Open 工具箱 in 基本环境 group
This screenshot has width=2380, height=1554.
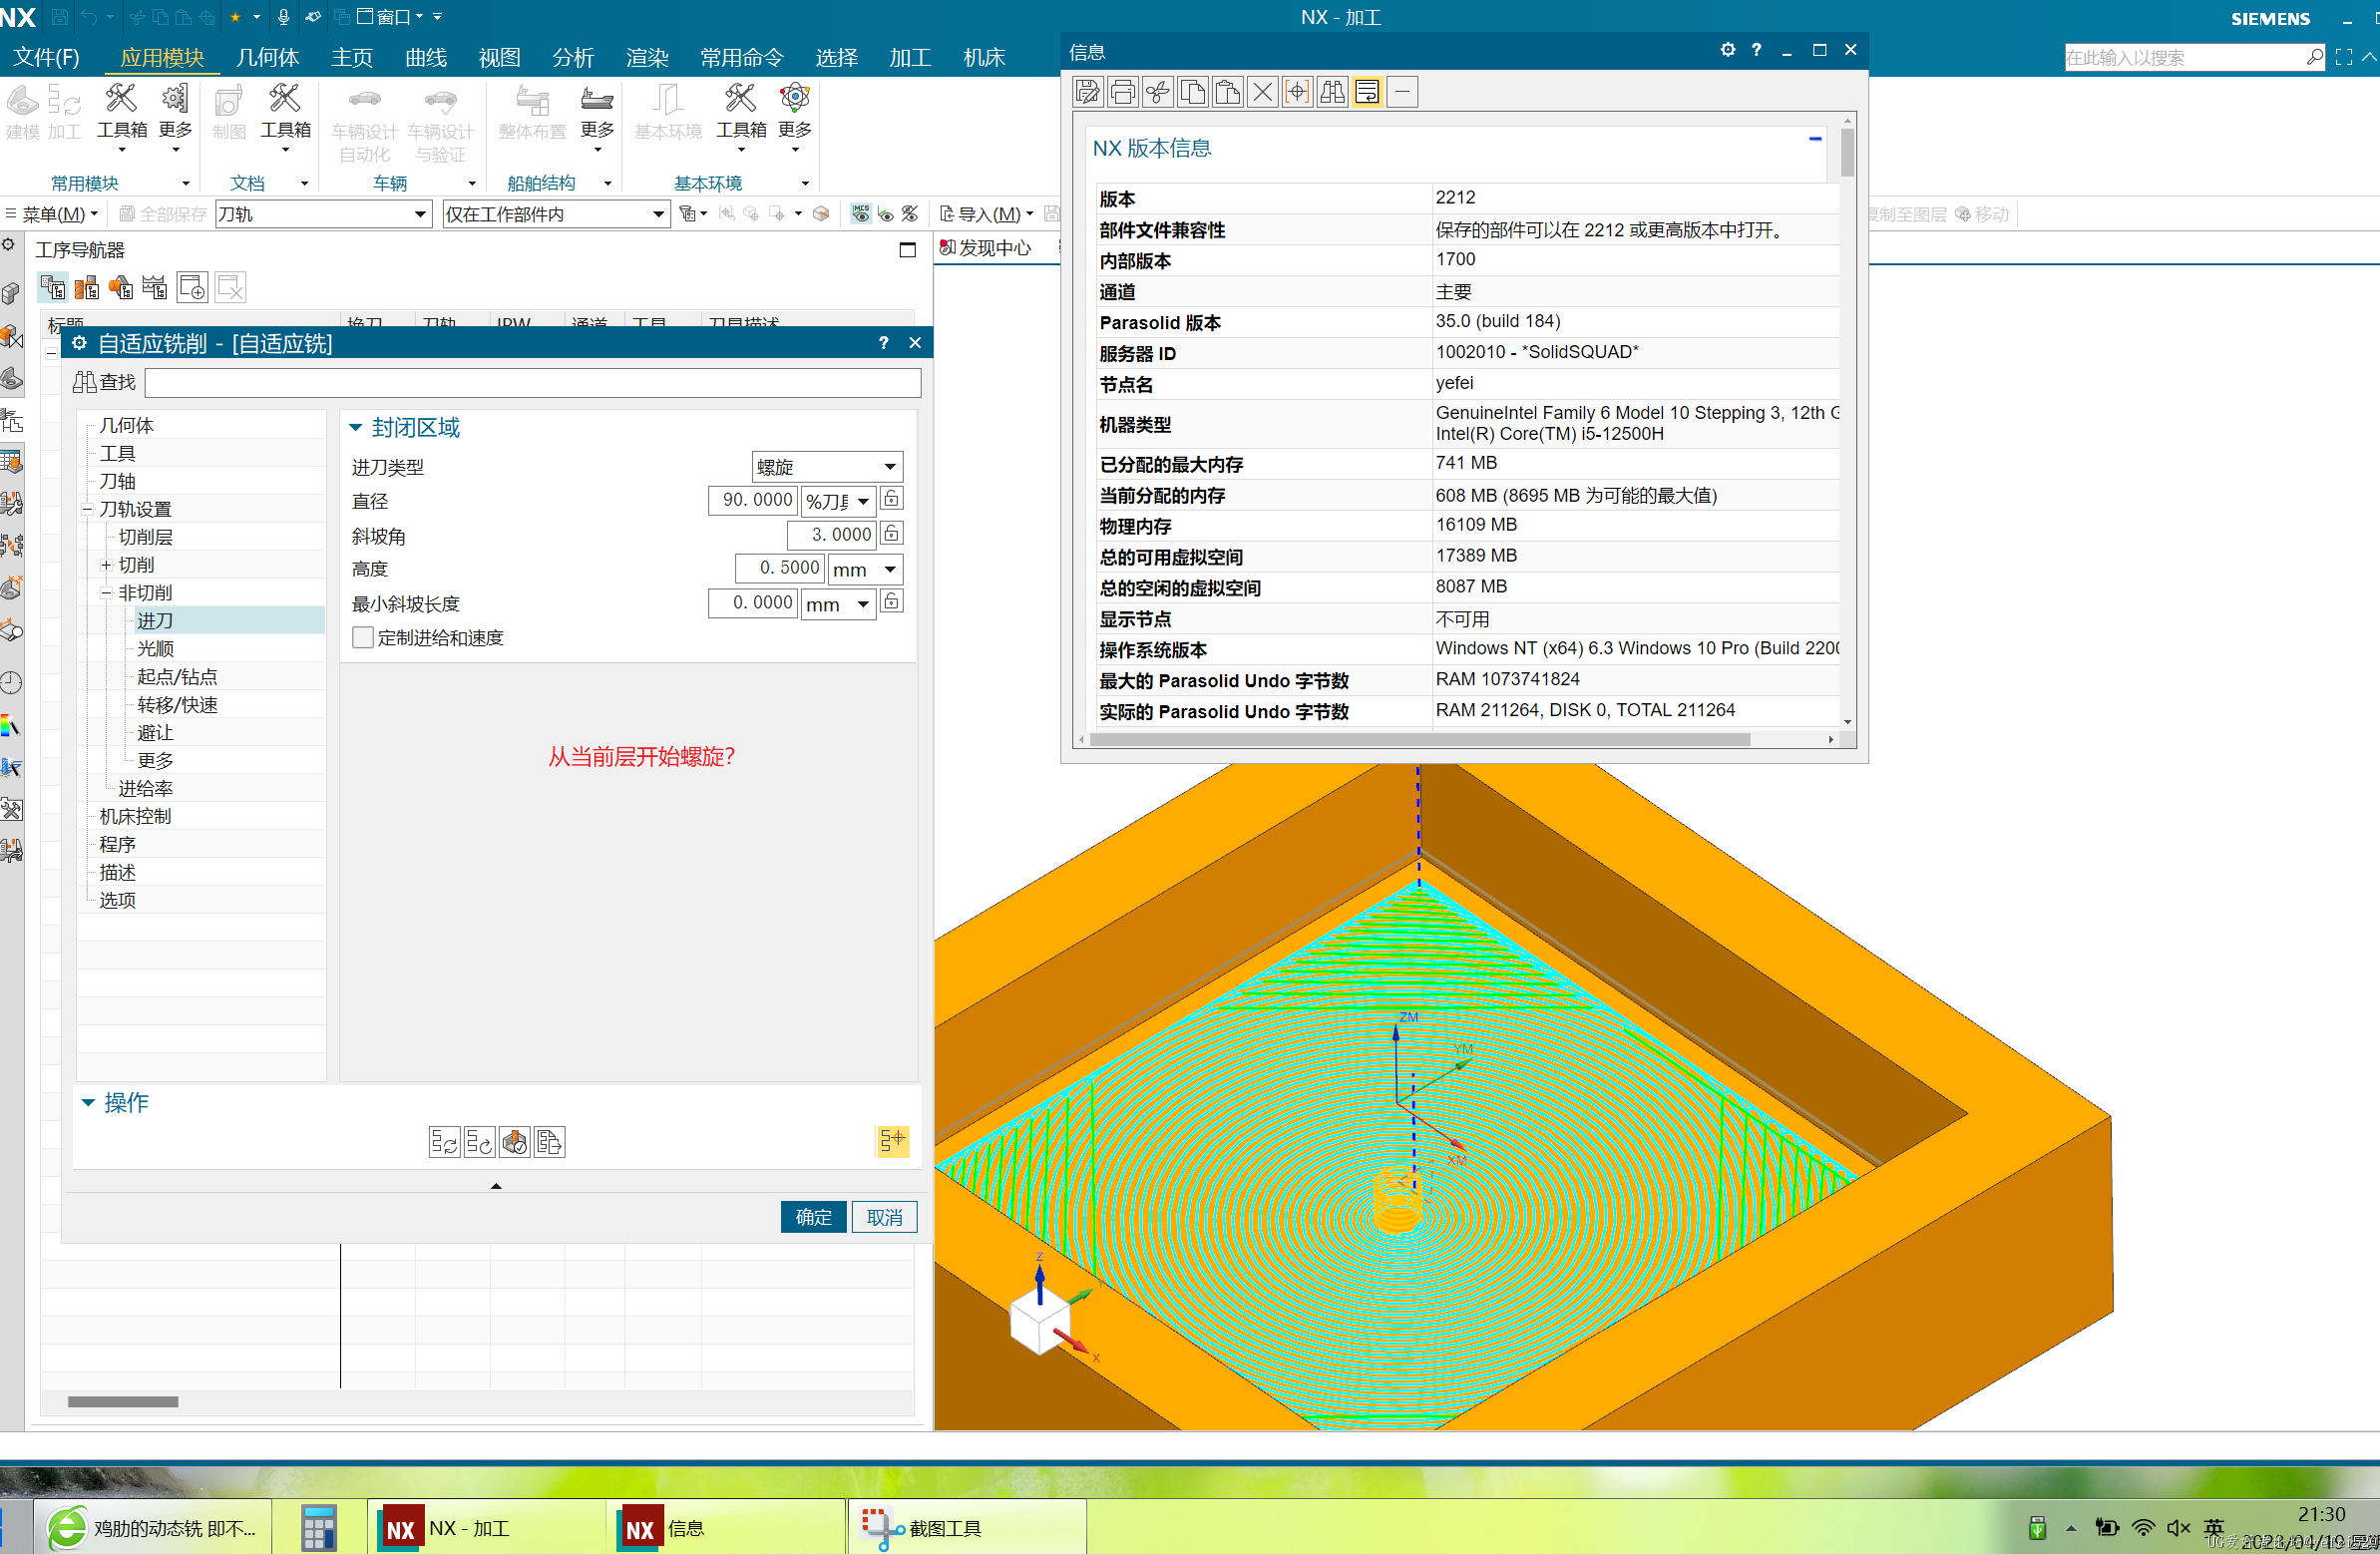741,118
